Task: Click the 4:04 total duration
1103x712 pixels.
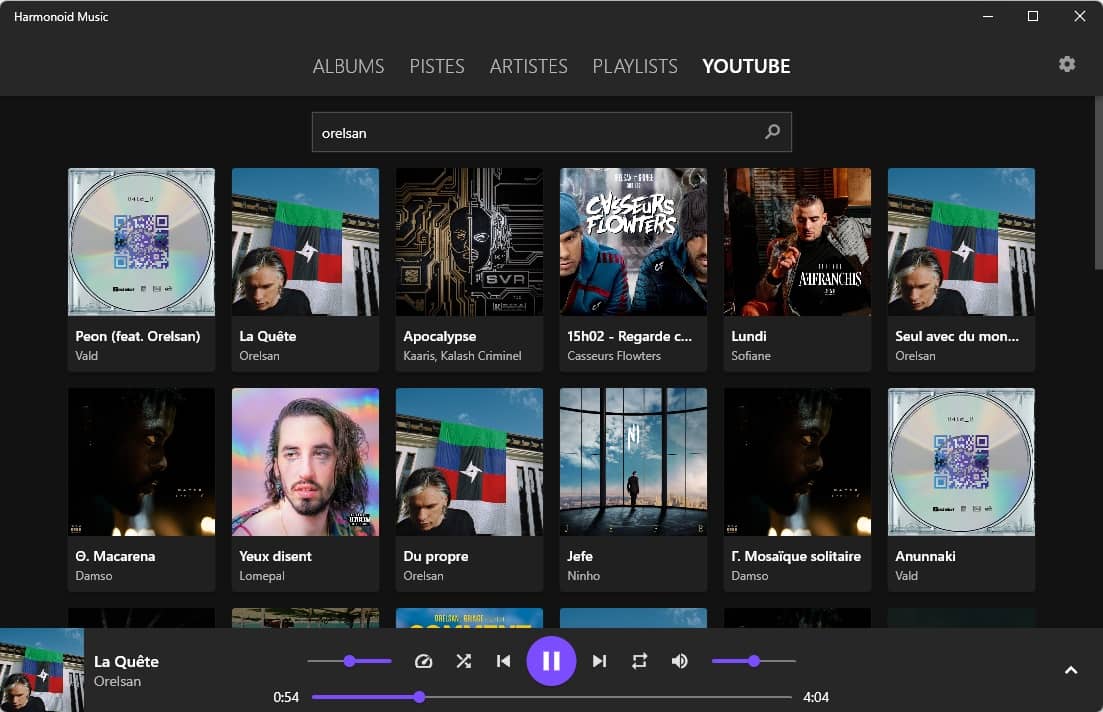Action: pyautogui.click(x=816, y=697)
